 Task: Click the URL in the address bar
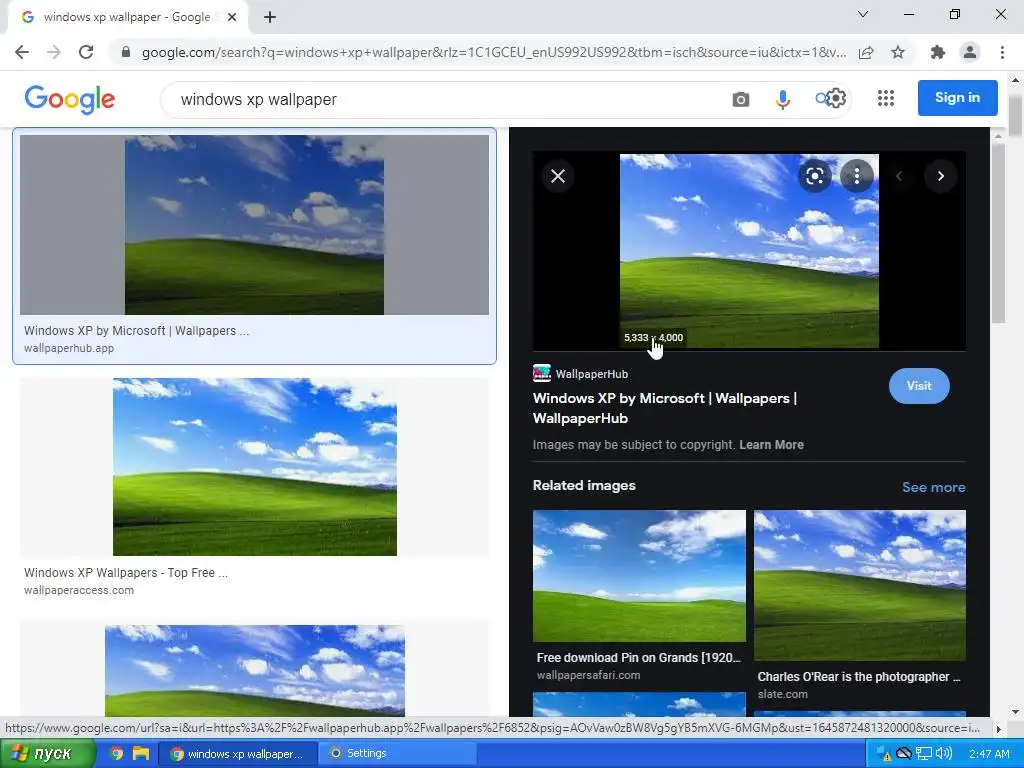[x=494, y=52]
